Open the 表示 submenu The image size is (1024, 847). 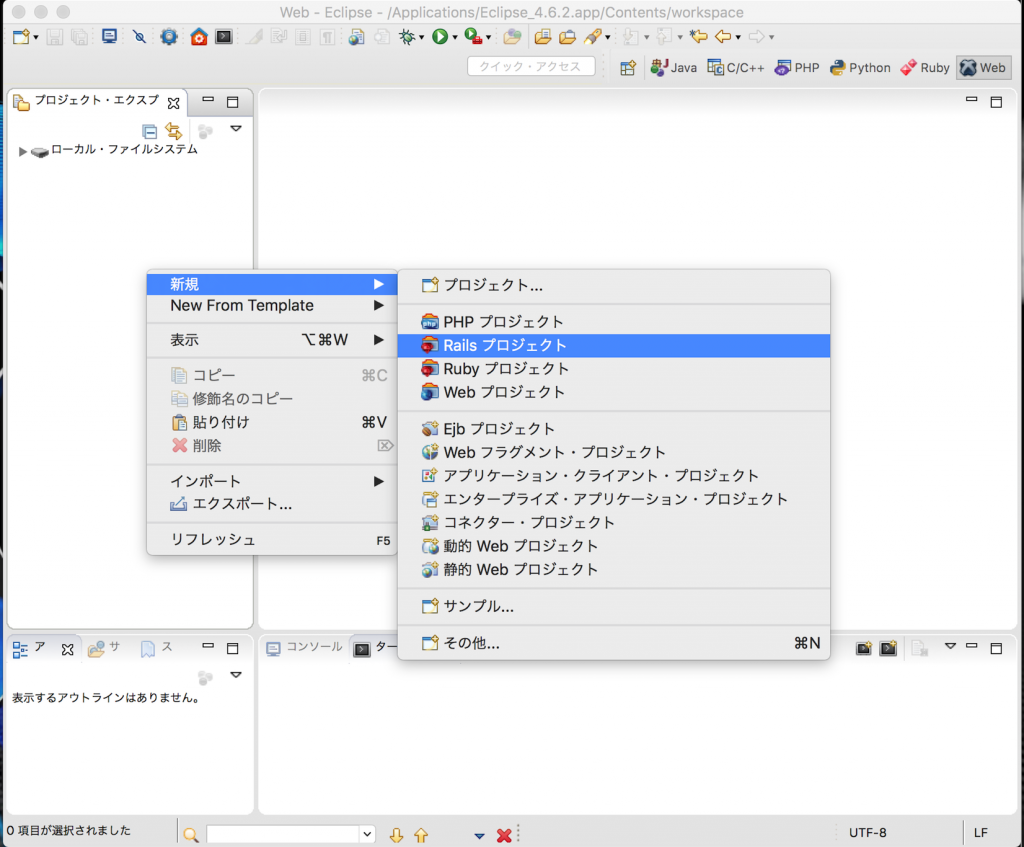click(272, 340)
